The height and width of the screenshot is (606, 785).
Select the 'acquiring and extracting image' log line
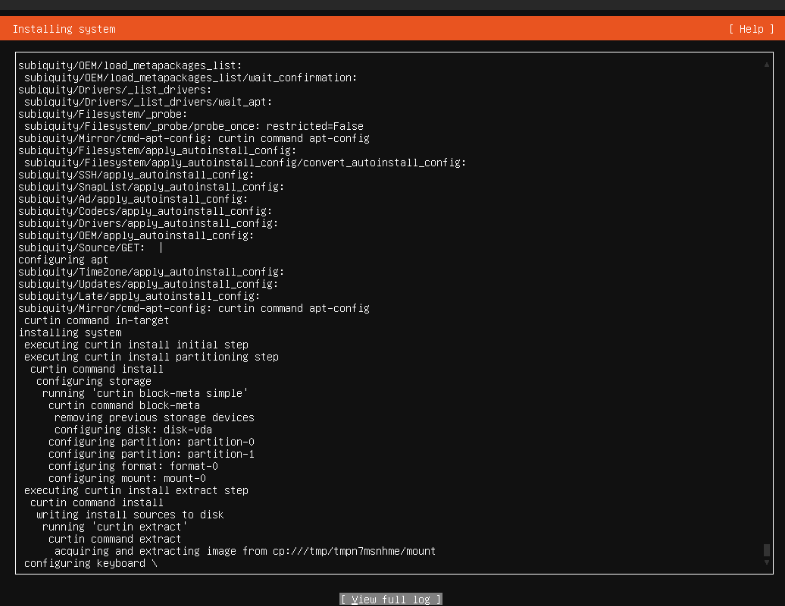click(245, 551)
